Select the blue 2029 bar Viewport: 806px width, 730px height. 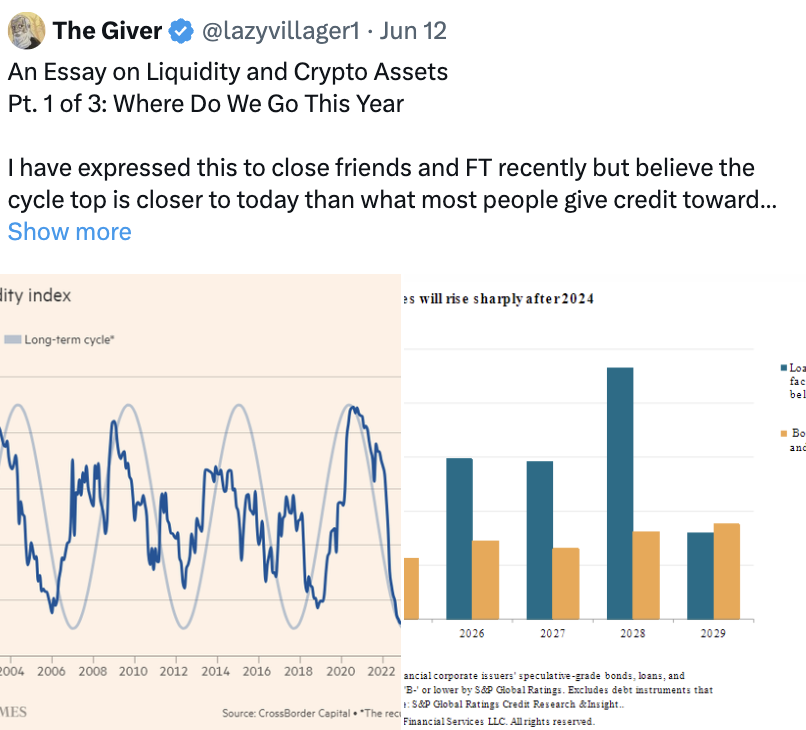coord(700,575)
